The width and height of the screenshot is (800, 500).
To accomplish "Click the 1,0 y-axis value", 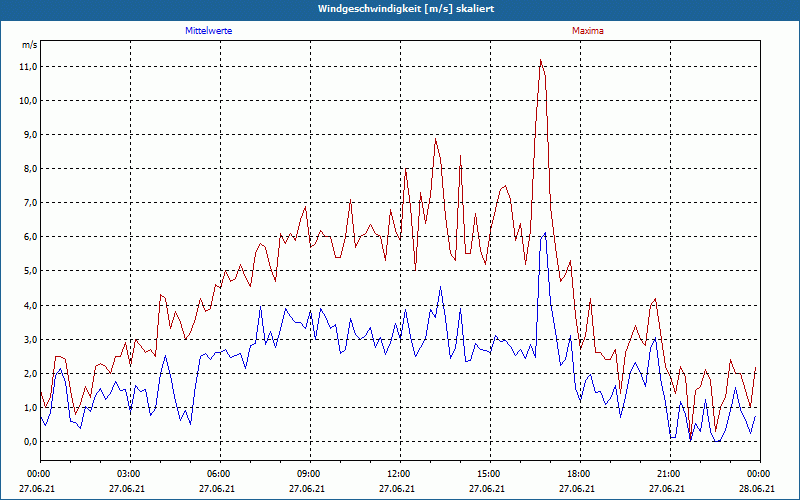I will click(30, 408).
